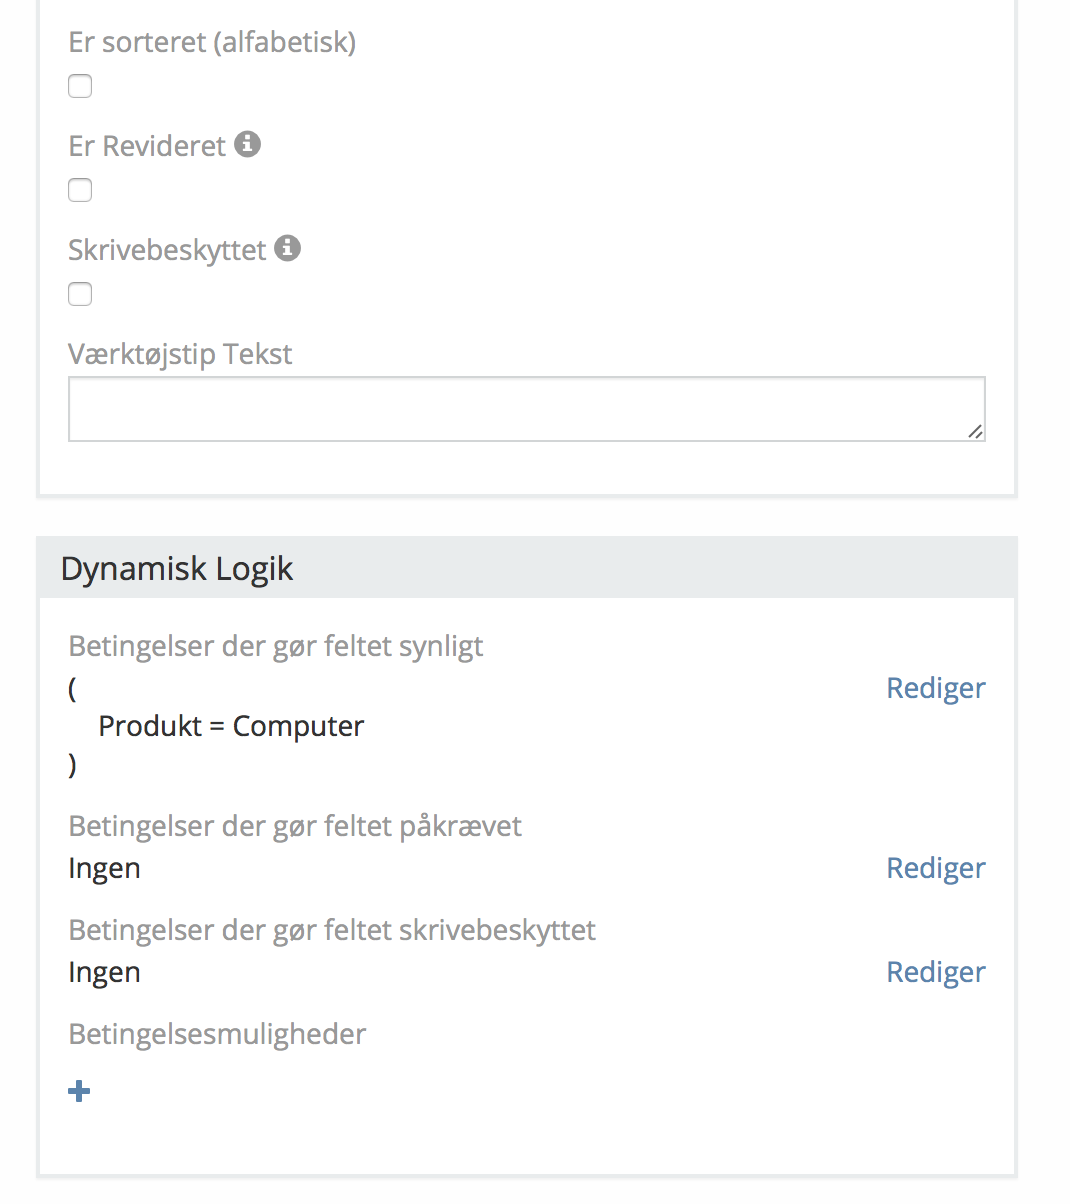Screen dimensions: 1070x1204
Task: Click the Betingelser der gør feltet synligt label
Action: (276, 646)
